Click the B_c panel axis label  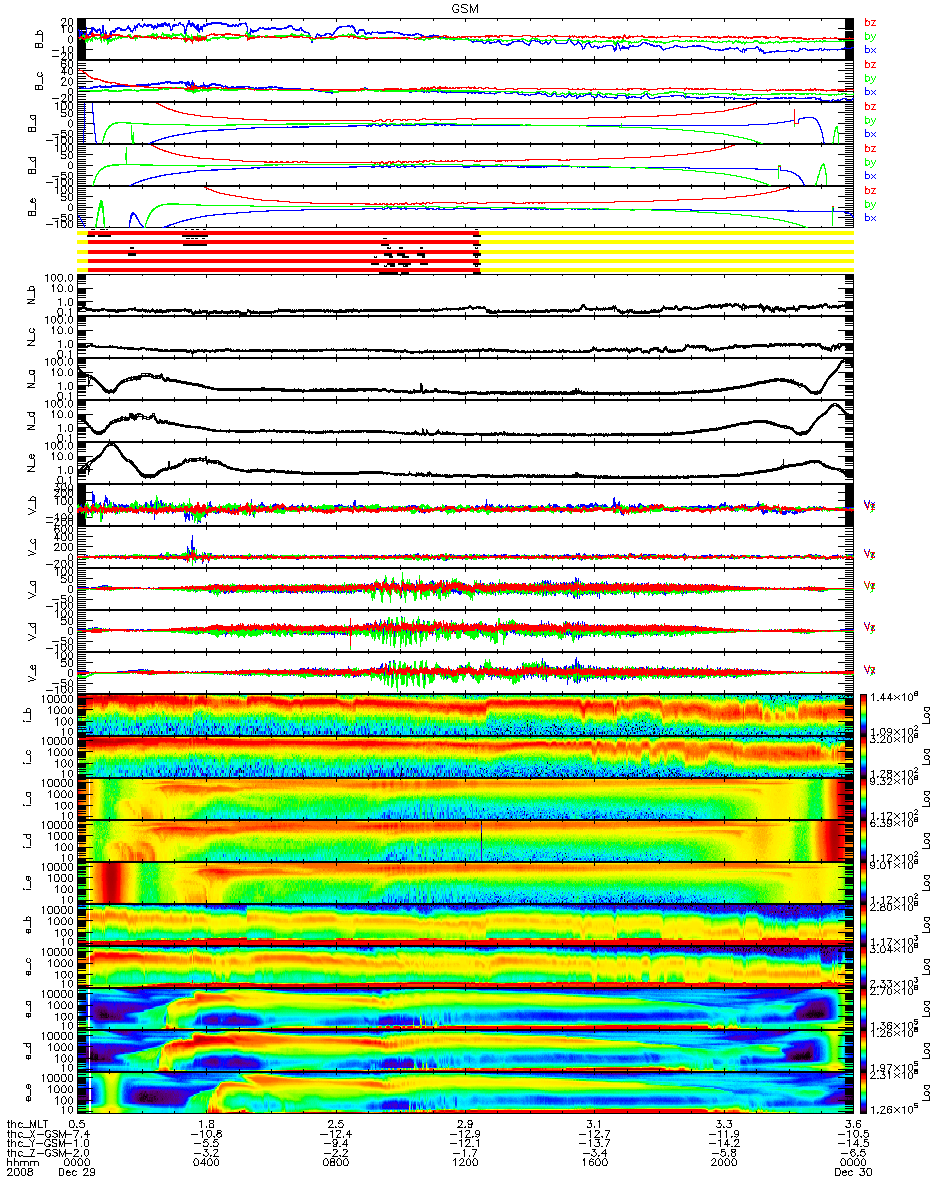[x=41, y=81]
